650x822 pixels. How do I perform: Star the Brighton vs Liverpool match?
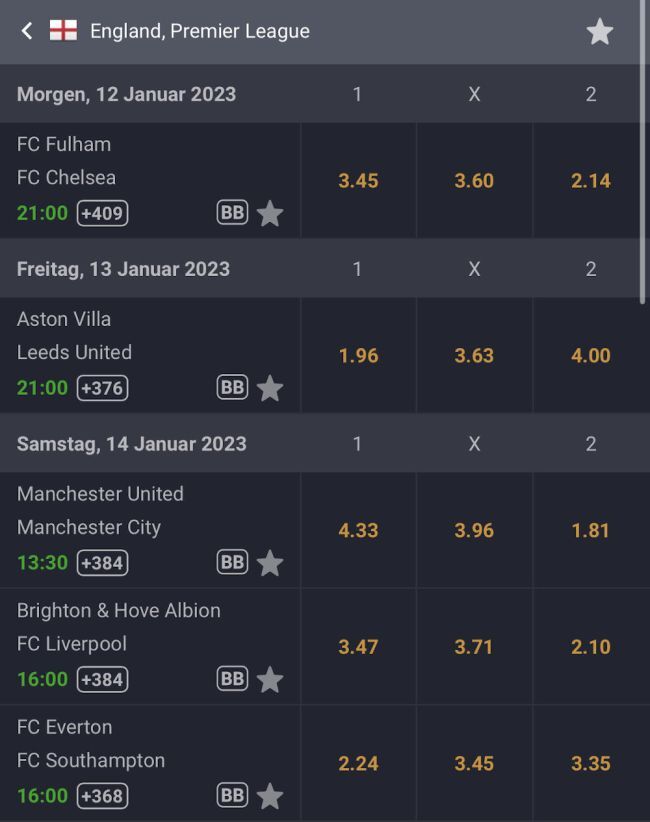pyautogui.click(x=270, y=680)
